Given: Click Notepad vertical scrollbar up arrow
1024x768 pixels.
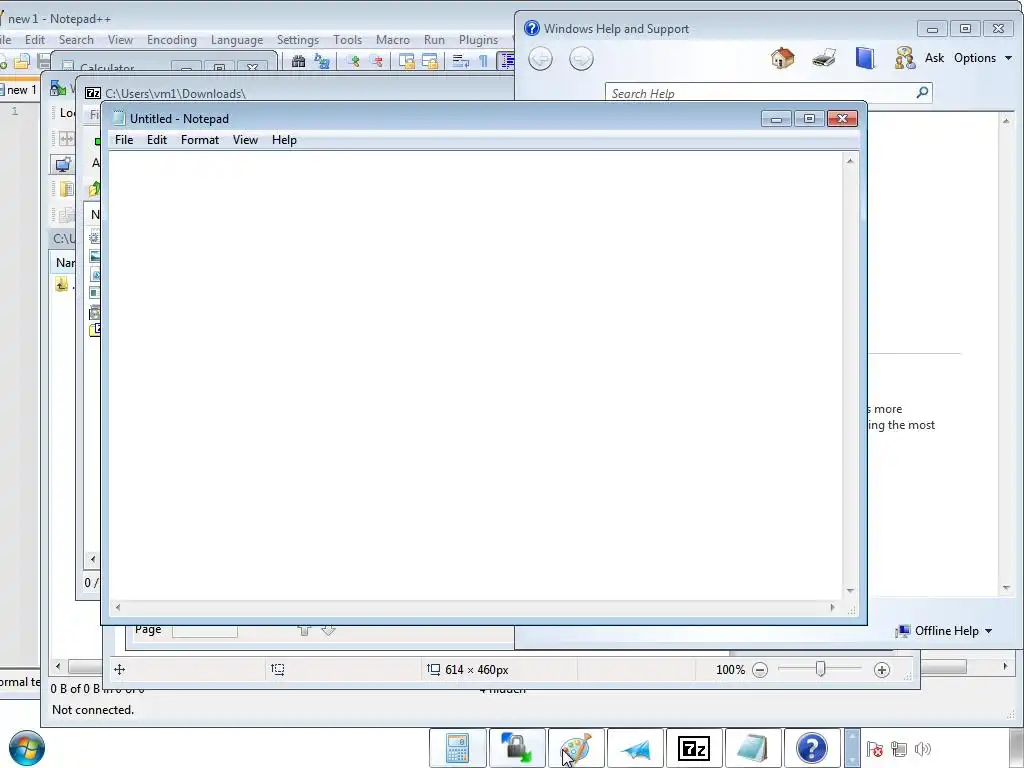Looking at the screenshot, I should pos(850,161).
